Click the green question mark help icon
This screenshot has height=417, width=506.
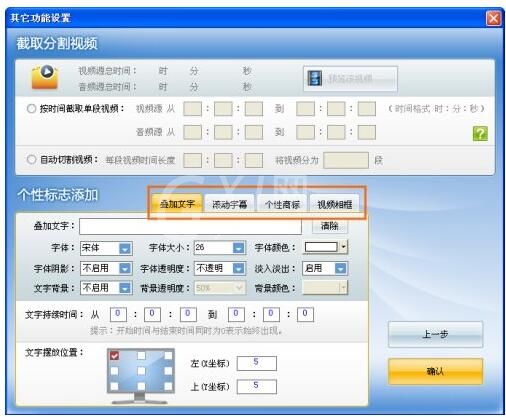(480, 133)
